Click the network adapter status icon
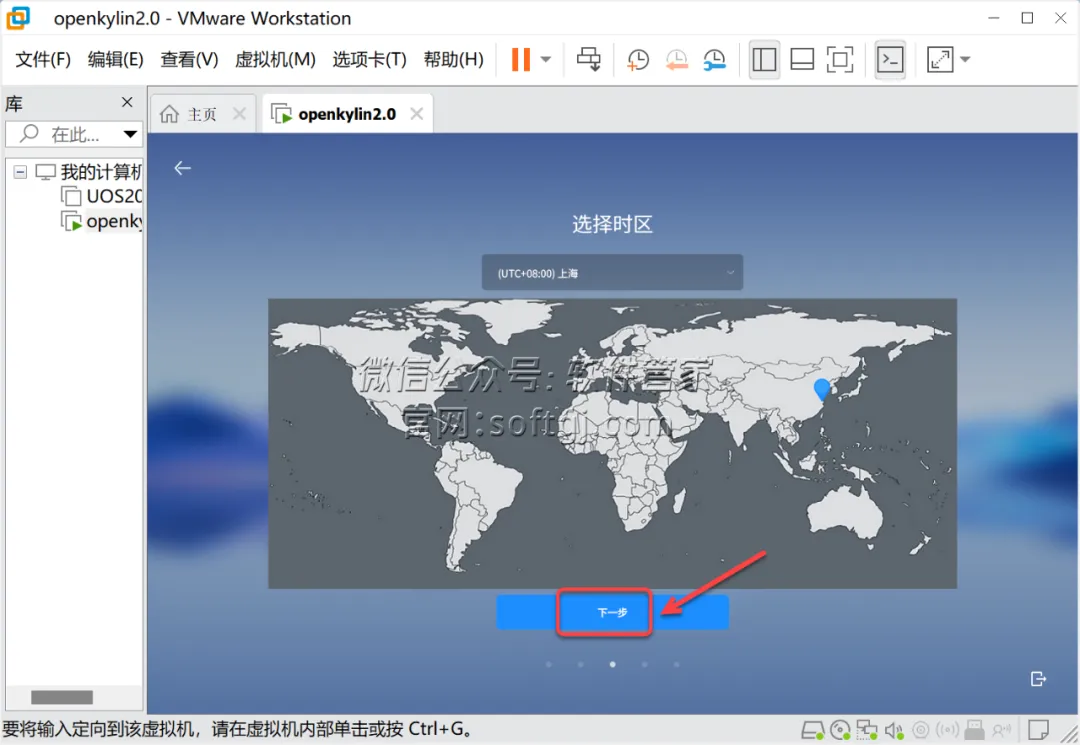The image size is (1080, 745). (x=866, y=730)
